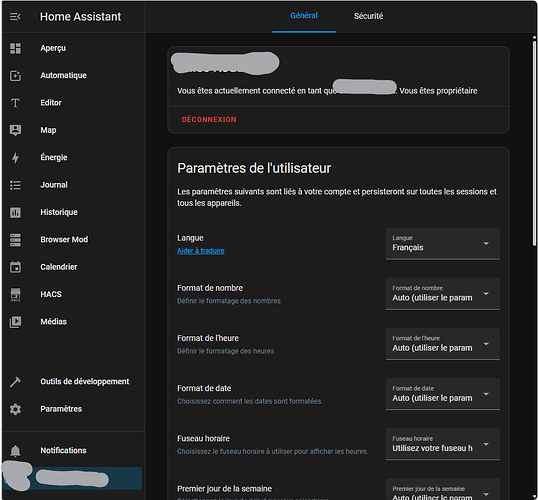Click the DÉCONNEXION button
This screenshot has height=500, width=538.
click(209, 119)
